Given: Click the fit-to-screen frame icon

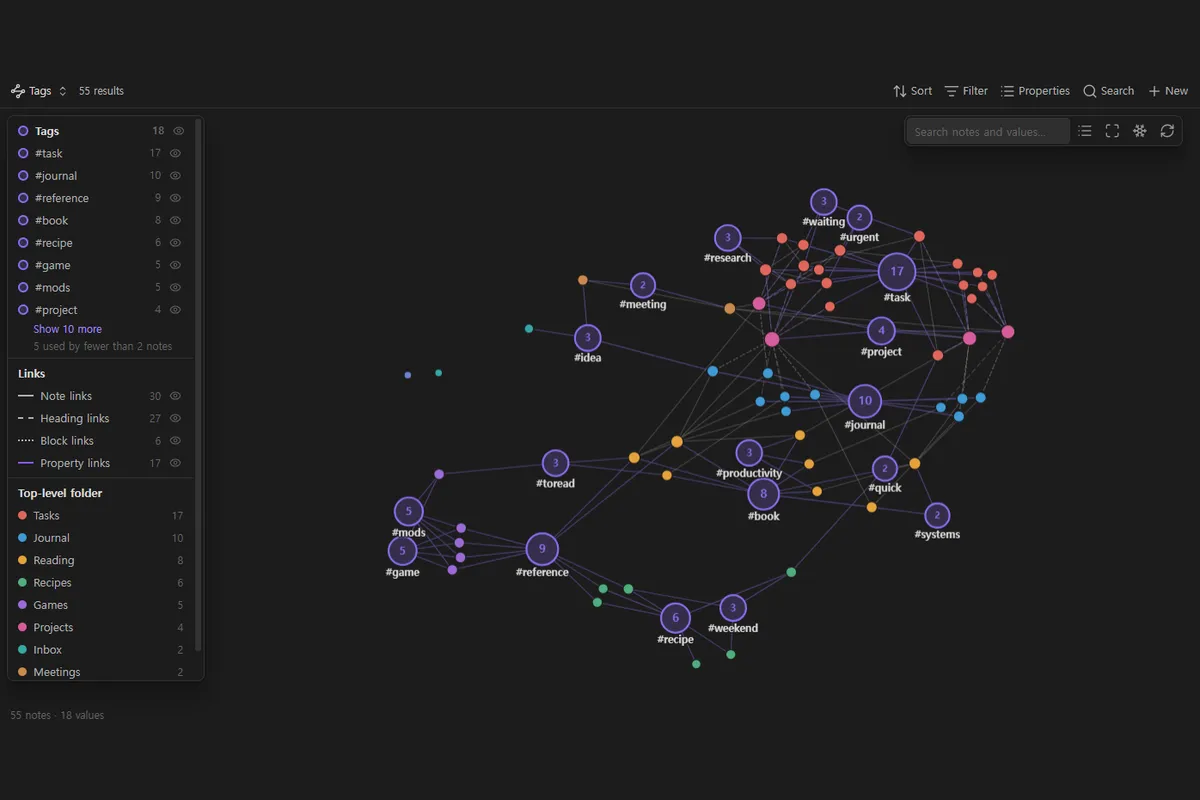Looking at the screenshot, I should [x=1112, y=131].
